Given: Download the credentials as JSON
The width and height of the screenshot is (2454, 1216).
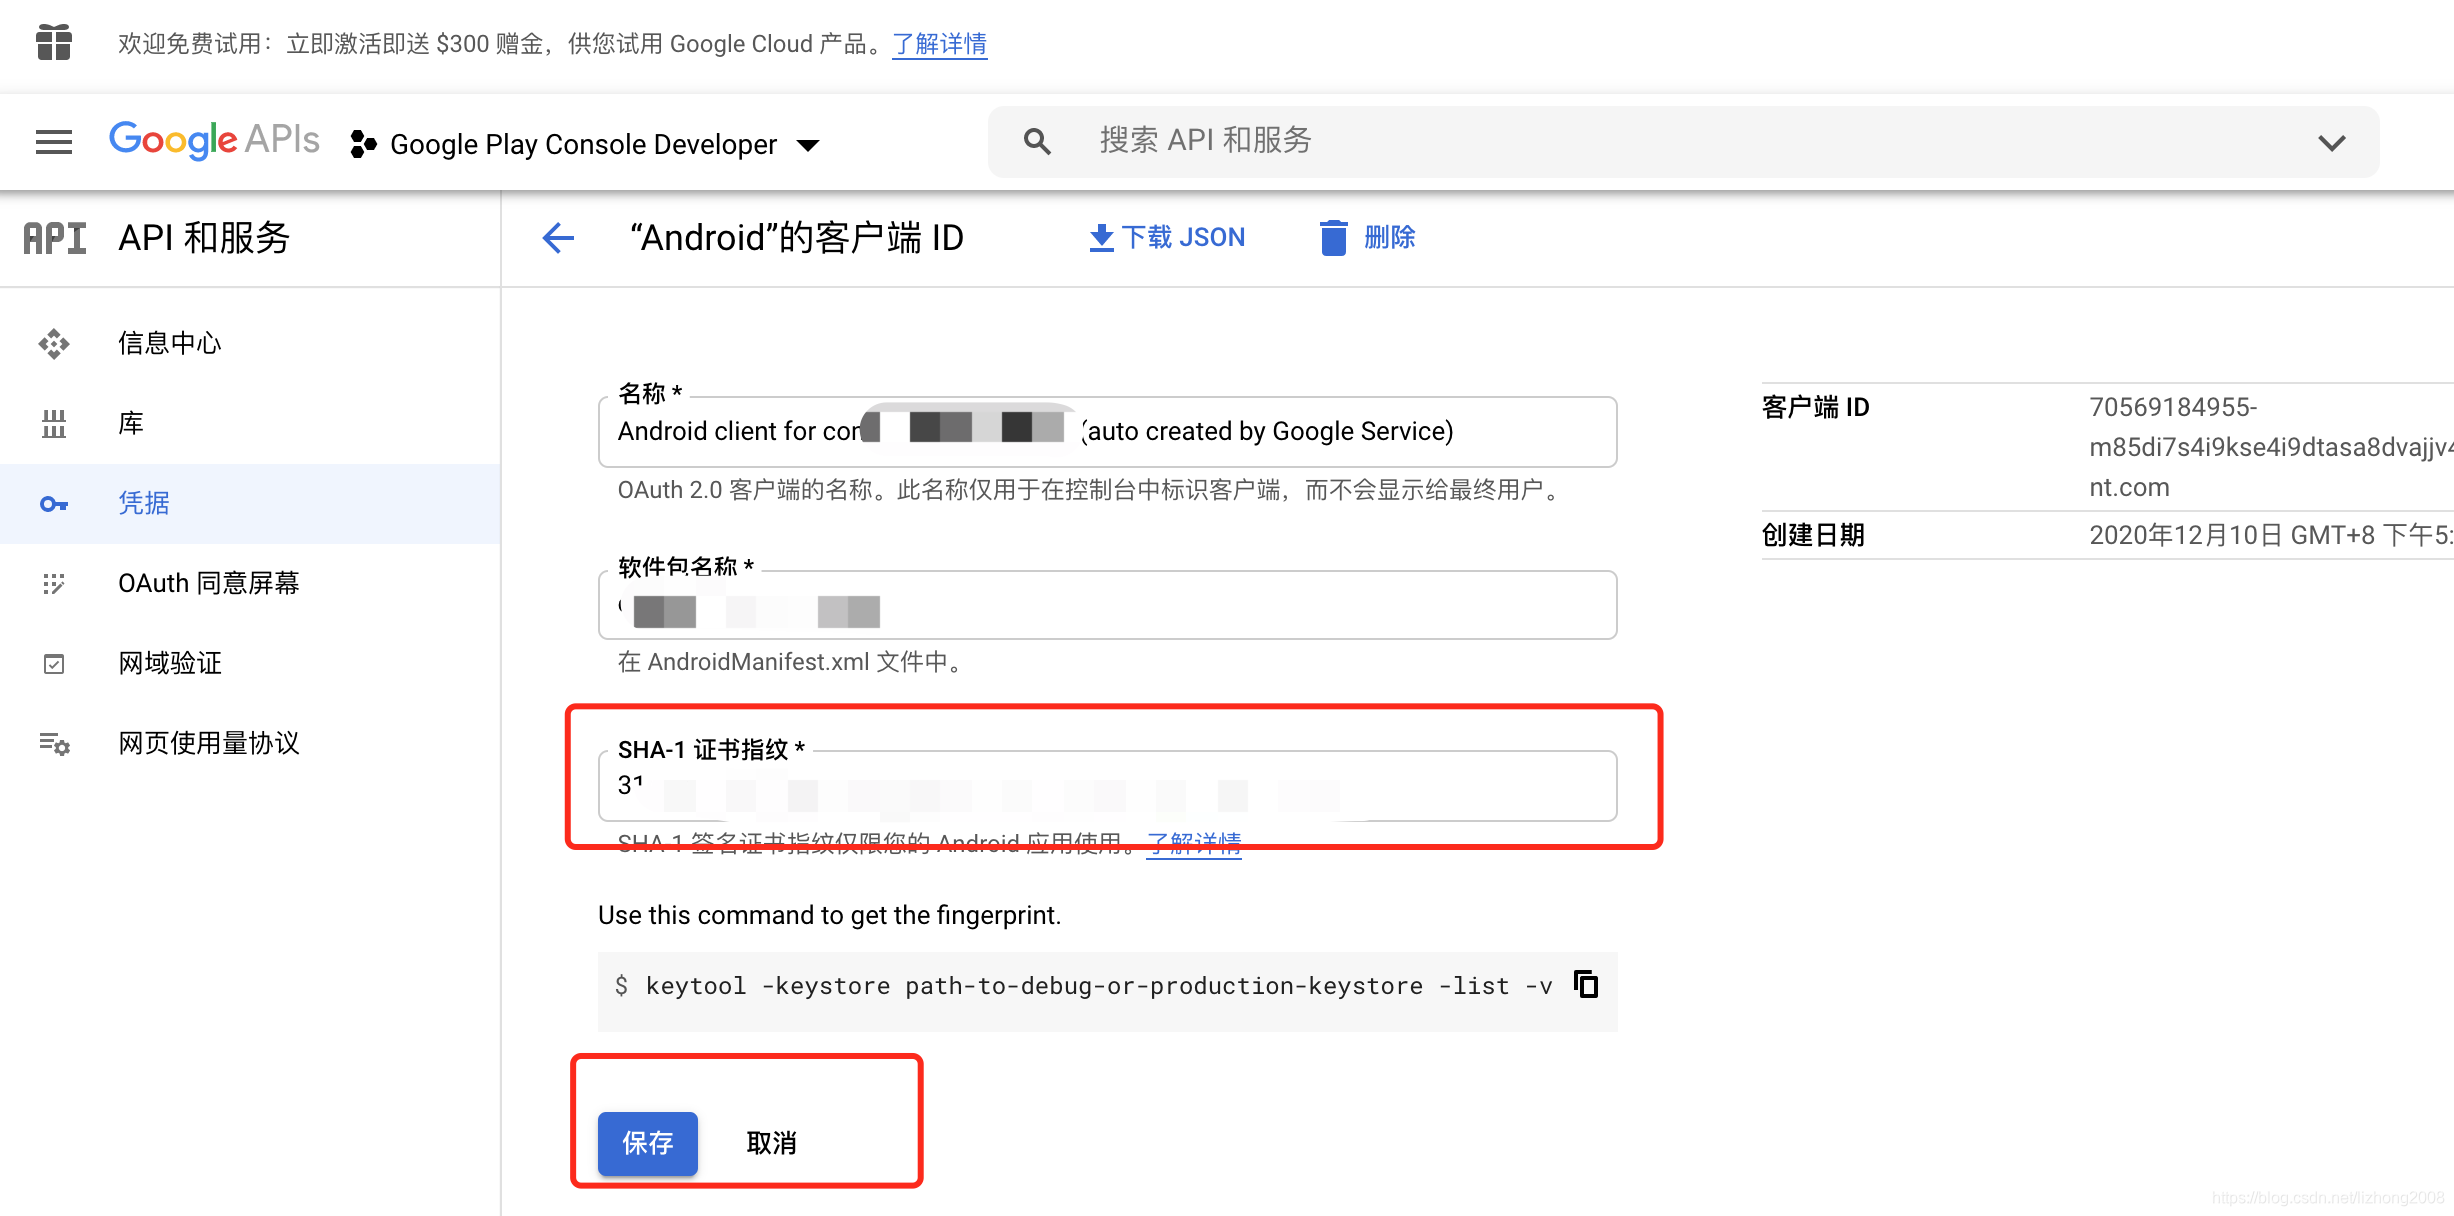Looking at the screenshot, I should tap(1167, 238).
